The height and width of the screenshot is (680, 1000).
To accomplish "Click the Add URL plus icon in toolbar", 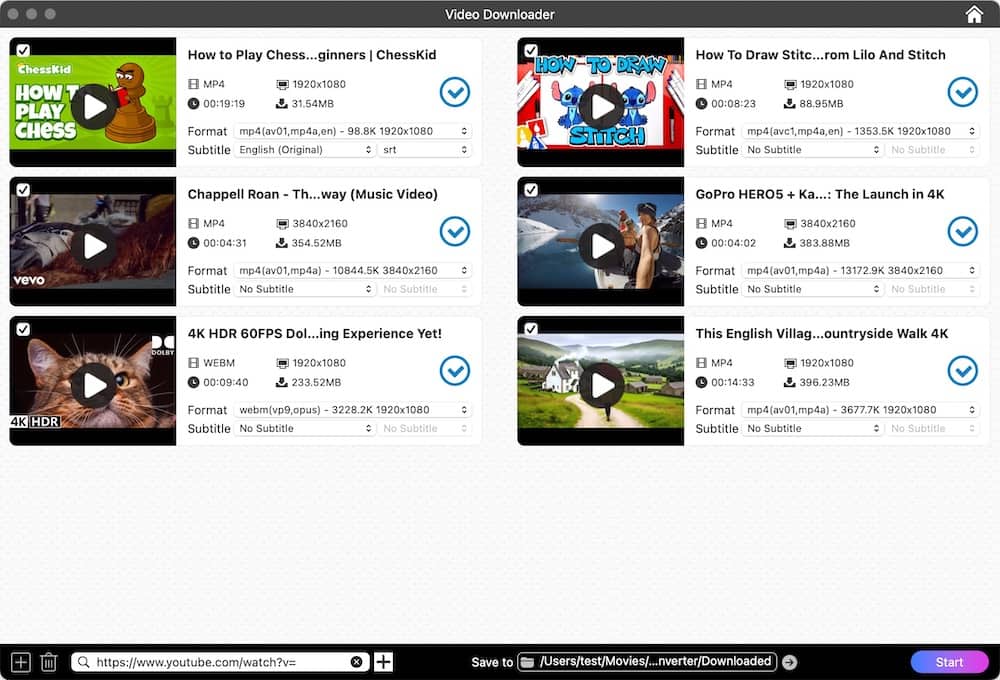I will tap(21, 661).
